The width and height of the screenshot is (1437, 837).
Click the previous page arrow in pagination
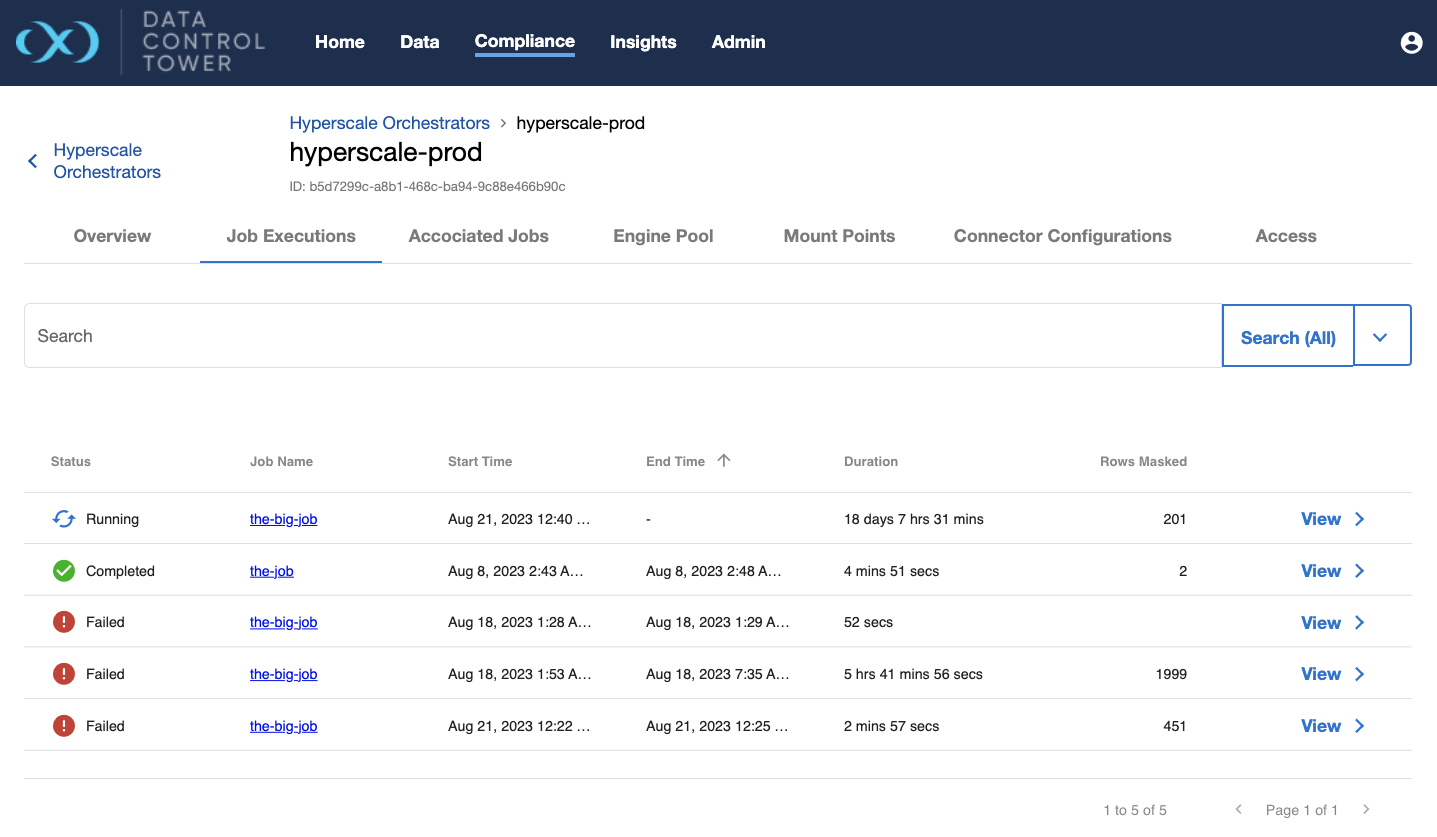[1239, 809]
